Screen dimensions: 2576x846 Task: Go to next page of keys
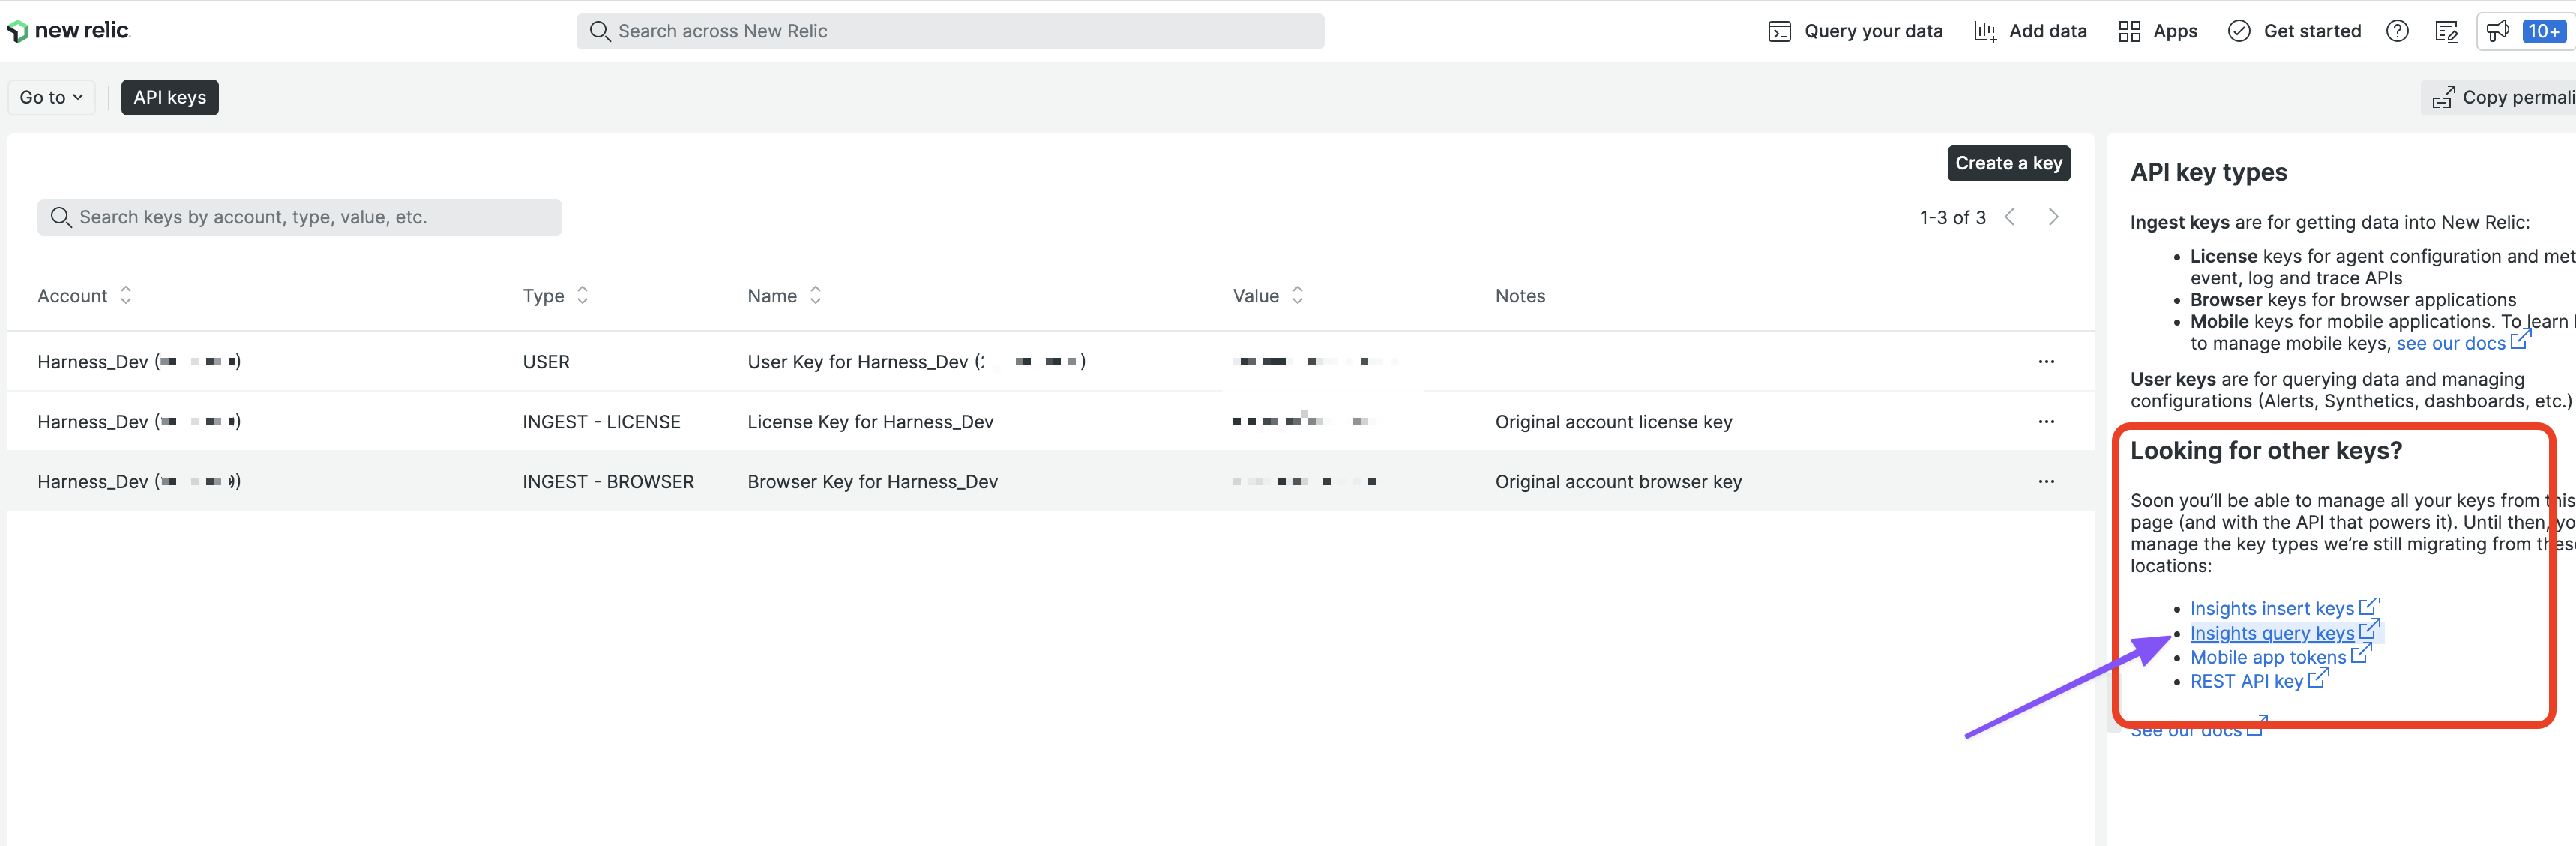[x=2053, y=217]
